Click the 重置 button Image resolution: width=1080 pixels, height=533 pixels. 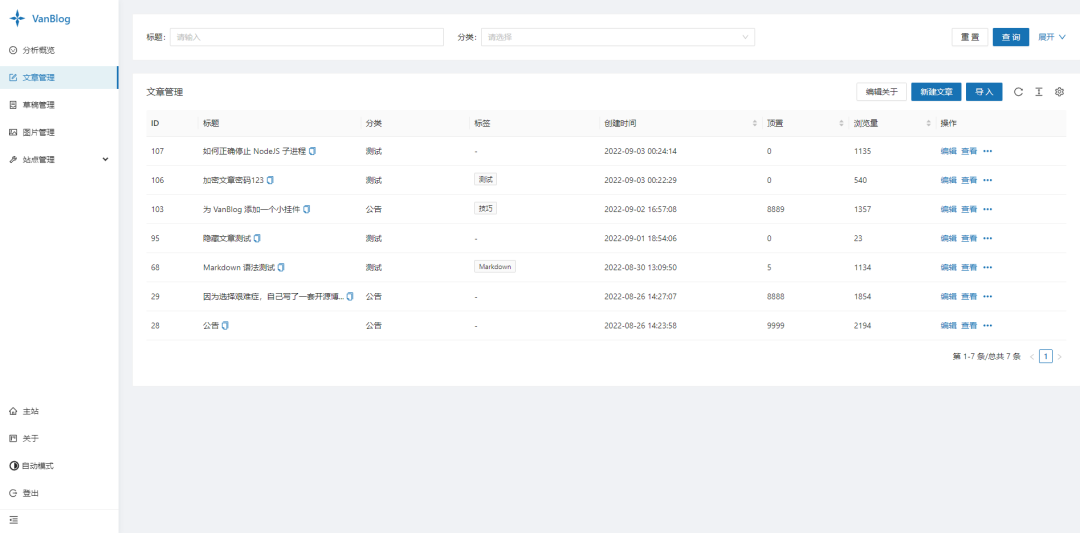pos(970,37)
